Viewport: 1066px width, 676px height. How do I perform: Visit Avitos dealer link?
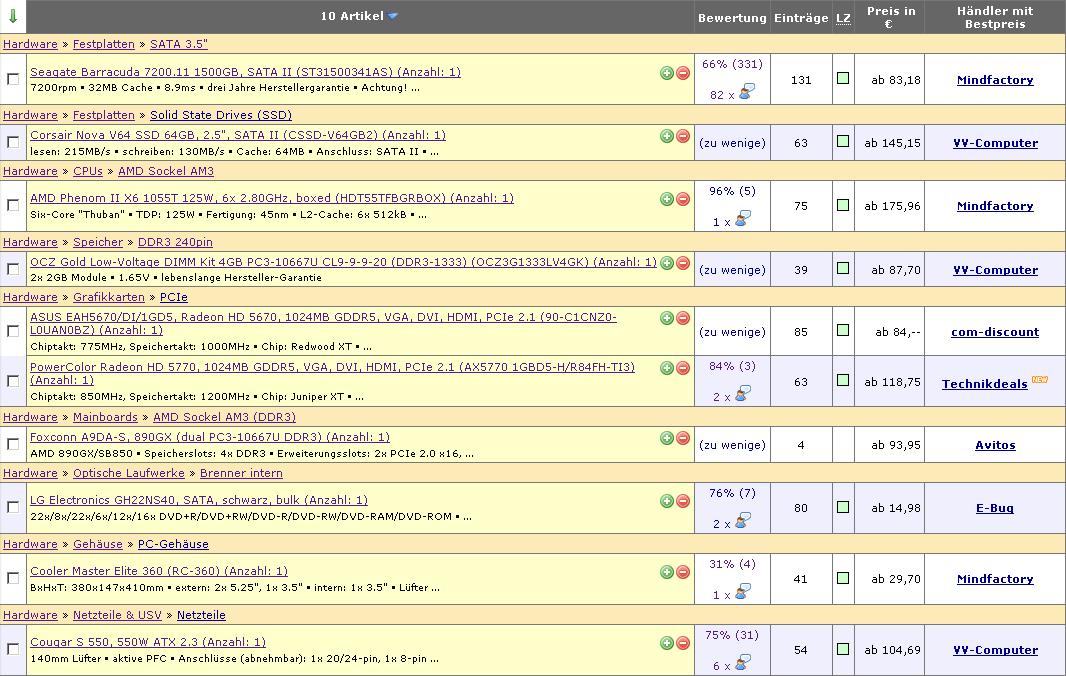pyautogui.click(x=995, y=445)
